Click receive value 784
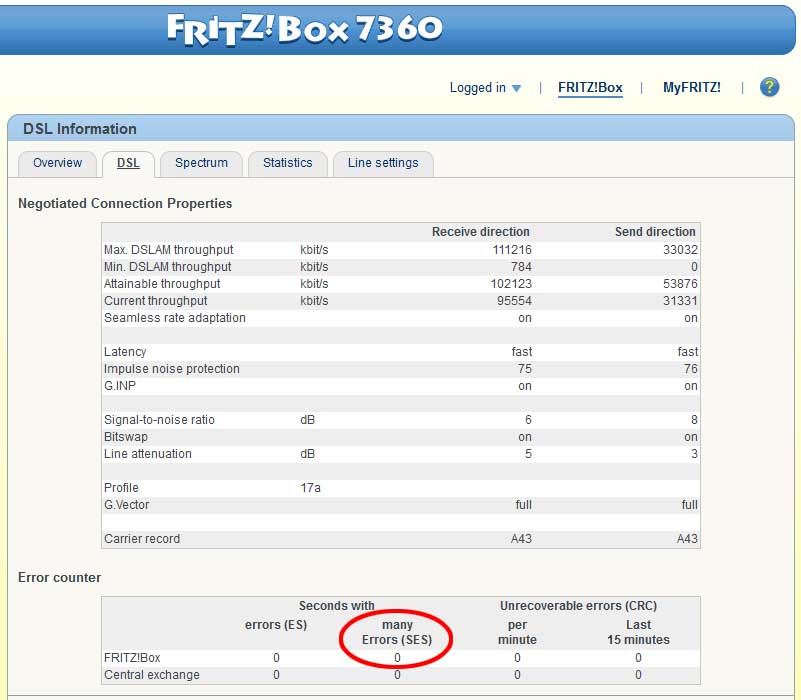This screenshot has height=700, width=801. pyautogui.click(x=521, y=267)
